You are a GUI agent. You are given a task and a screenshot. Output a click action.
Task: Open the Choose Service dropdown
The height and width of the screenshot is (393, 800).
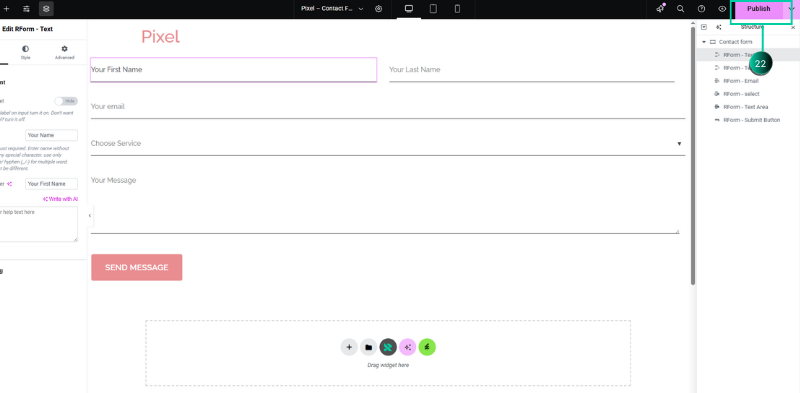[x=388, y=143]
